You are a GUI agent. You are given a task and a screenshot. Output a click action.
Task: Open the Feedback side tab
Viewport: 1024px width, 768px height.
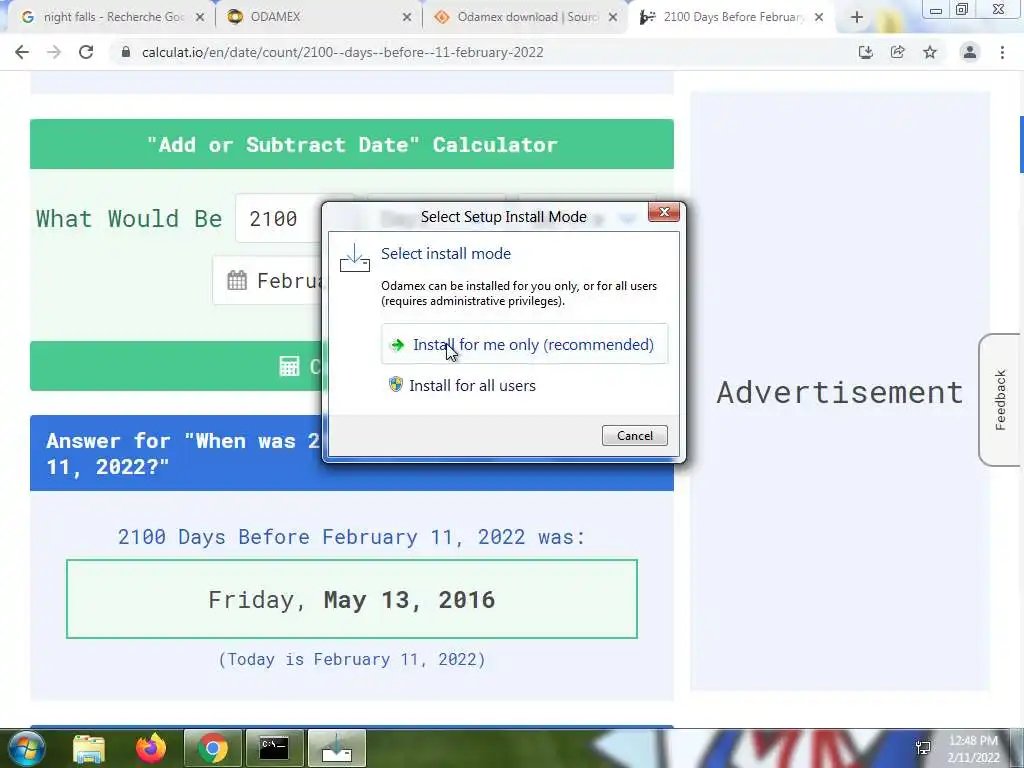[x=1000, y=400]
